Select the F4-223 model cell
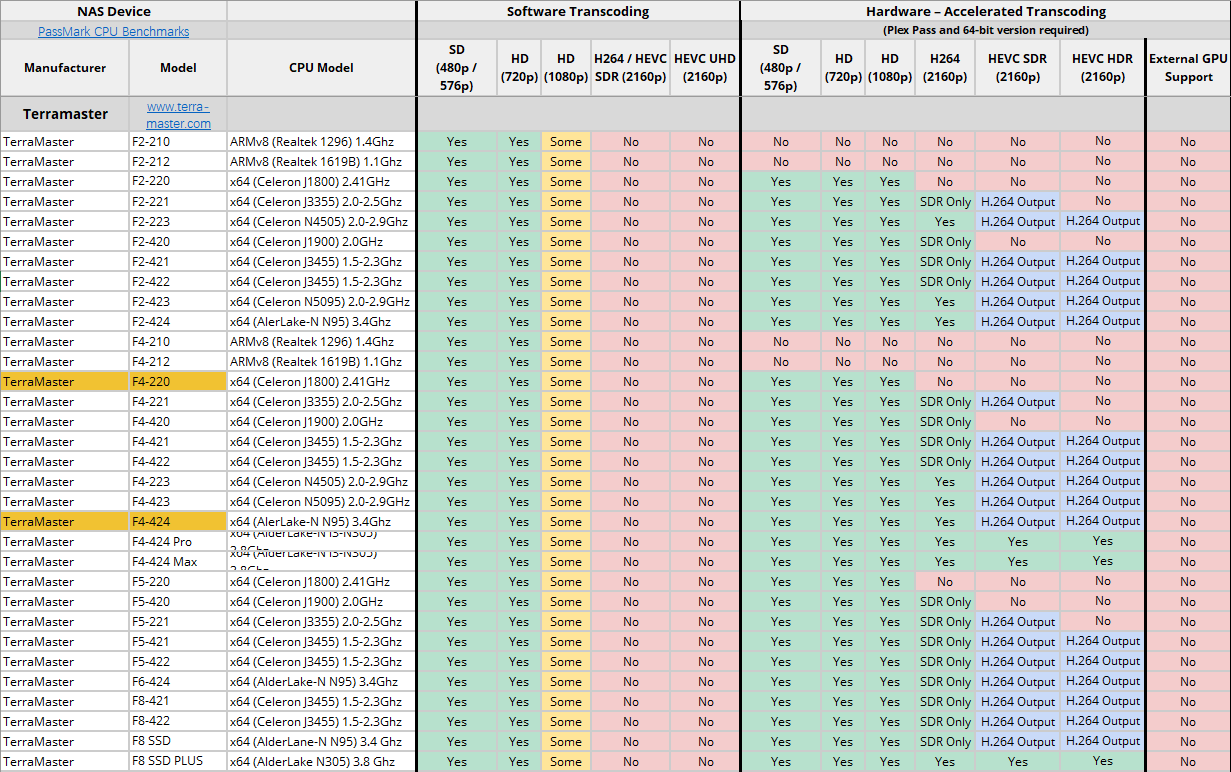This screenshot has height=772, width=1231. (x=178, y=481)
